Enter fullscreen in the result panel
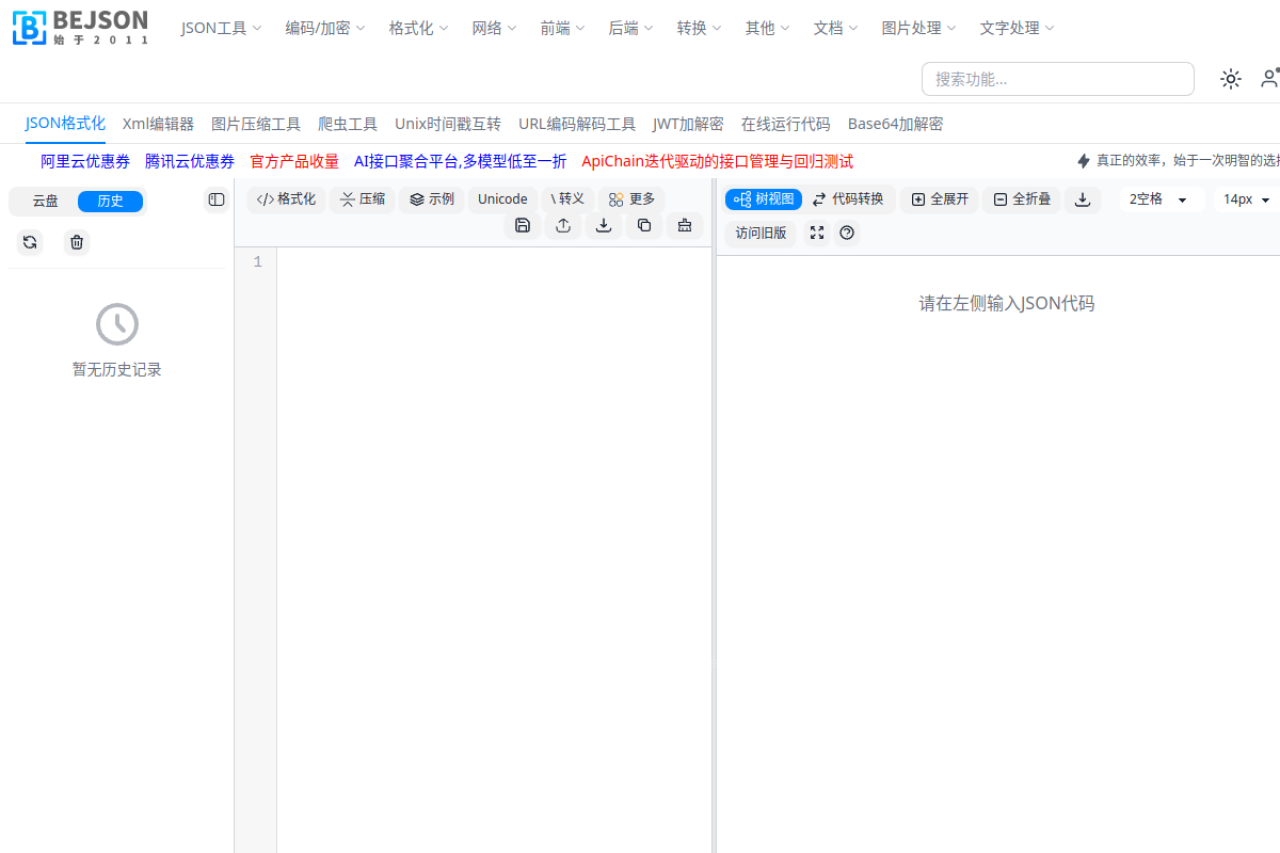 [x=817, y=233]
